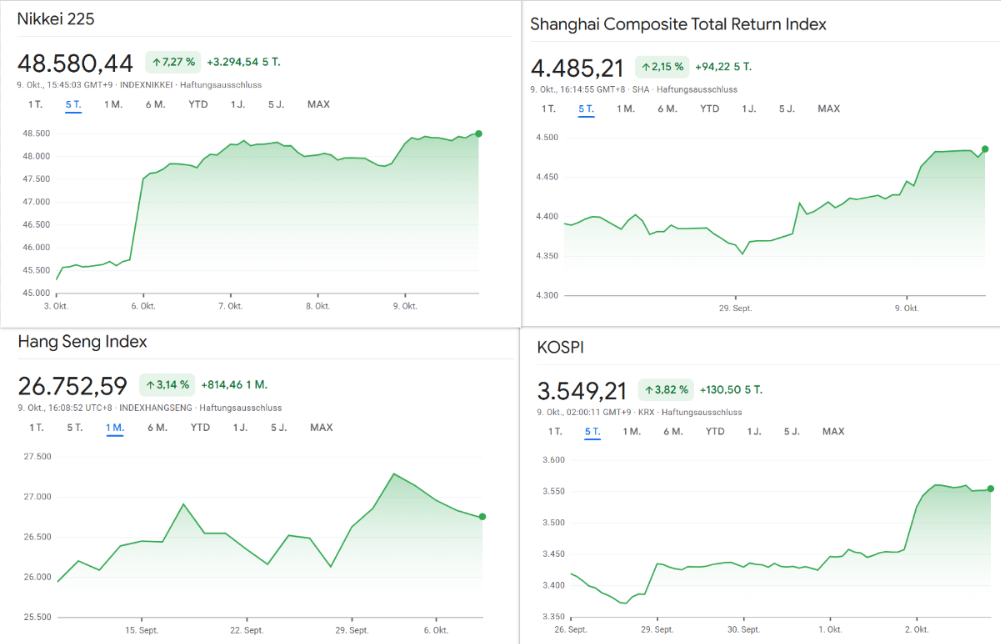Click the latest data dot on KOSPI chart
The height and width of the screenshot is (644, 1001).
tap(990, 489)
